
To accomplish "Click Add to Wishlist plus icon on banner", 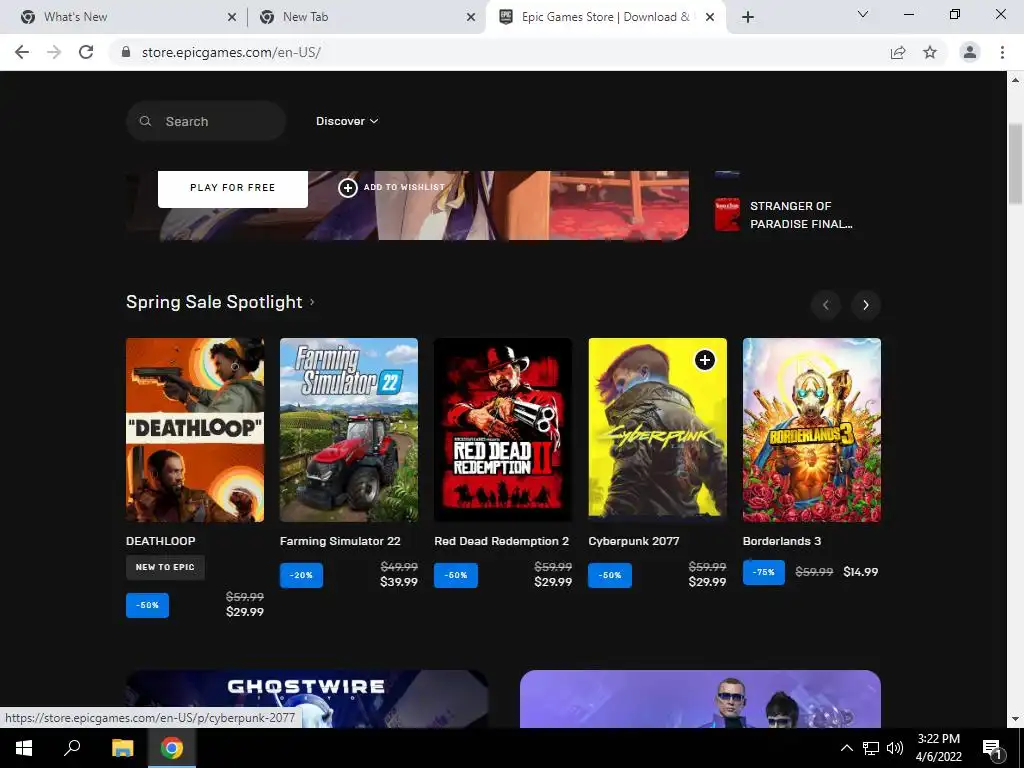I will point(347,188).
